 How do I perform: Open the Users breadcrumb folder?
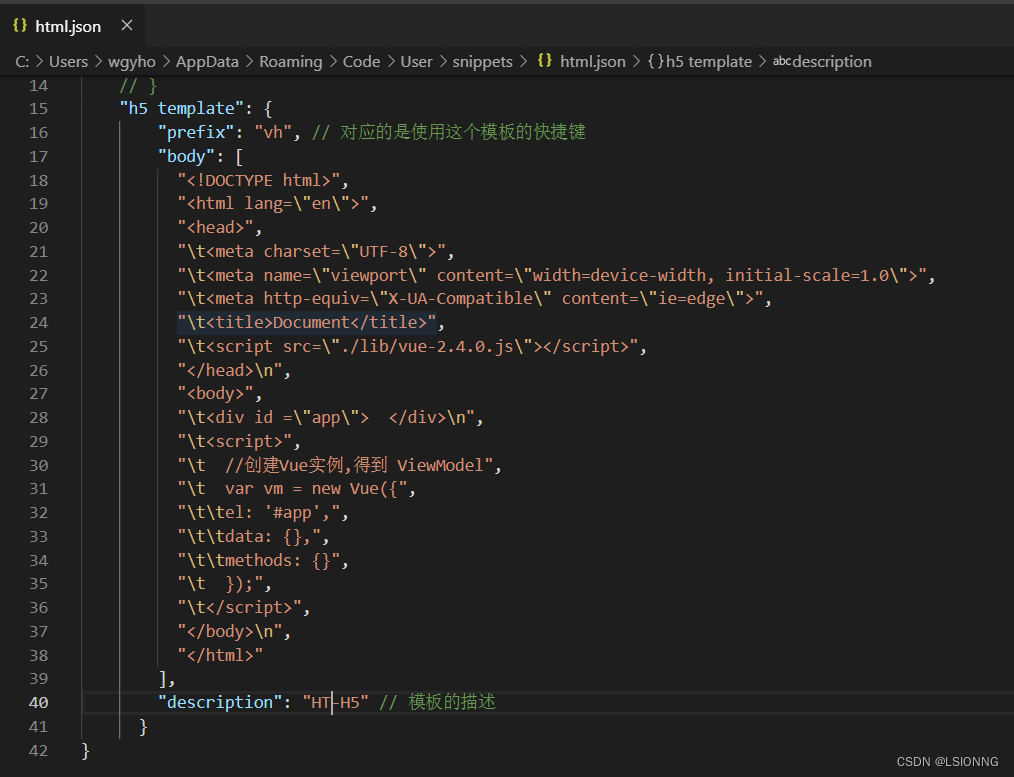(69, 61)
